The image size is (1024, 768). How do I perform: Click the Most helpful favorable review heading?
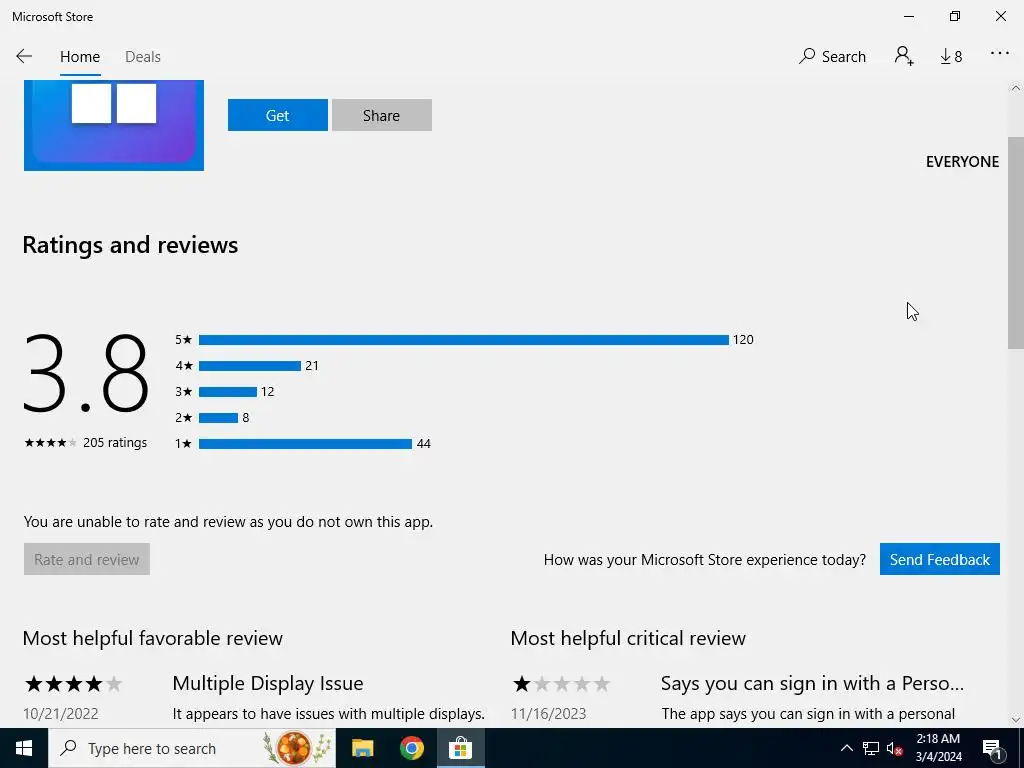tap(153, 638)
